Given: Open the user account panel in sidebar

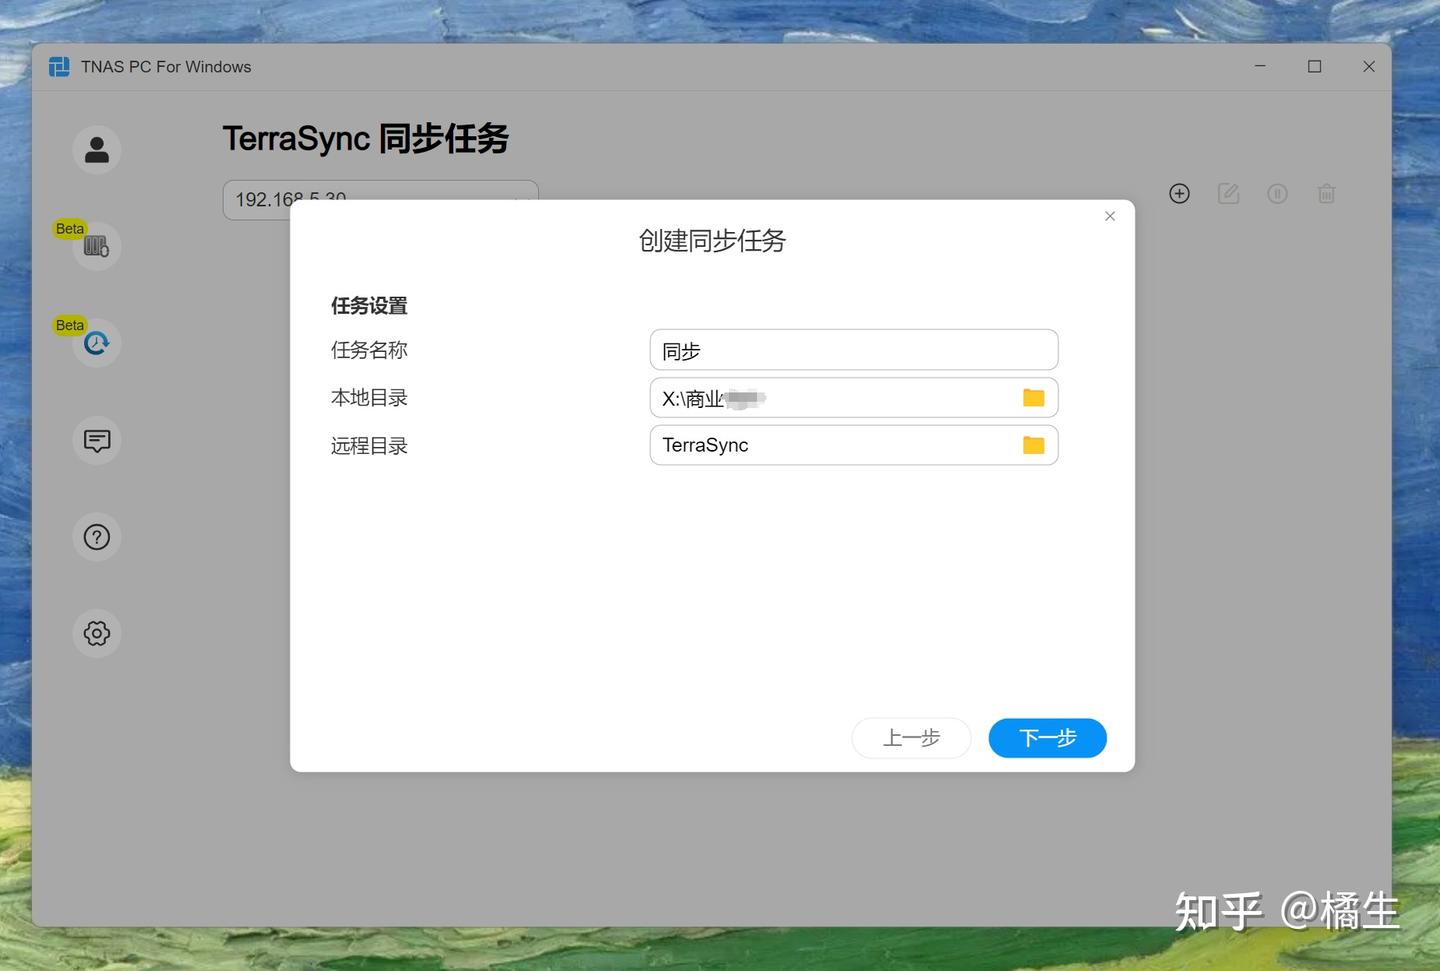Looking at the screenshot, I should click(x=96, y=149).
